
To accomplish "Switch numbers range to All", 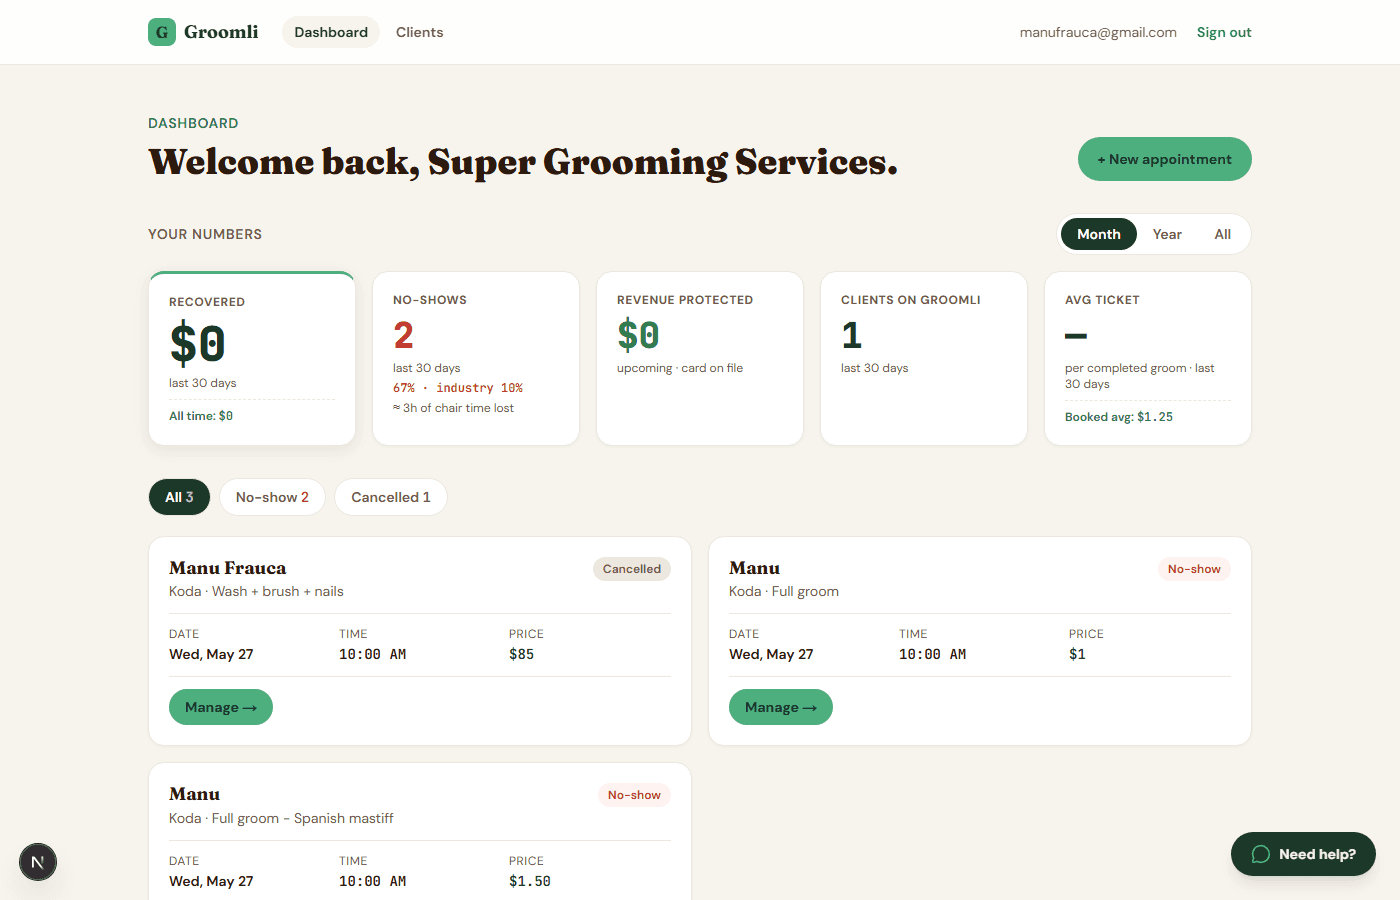I will [x=1222, y=234].
